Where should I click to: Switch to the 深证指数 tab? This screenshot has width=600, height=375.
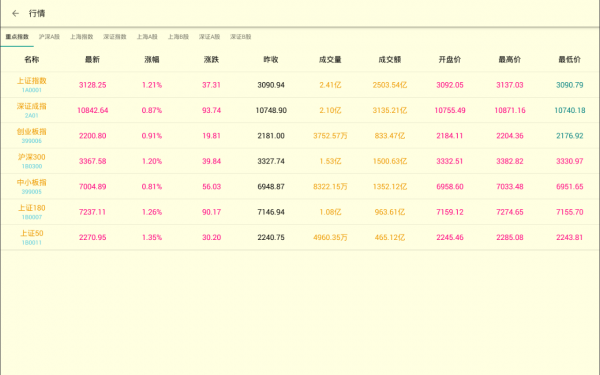click(115, 37)
